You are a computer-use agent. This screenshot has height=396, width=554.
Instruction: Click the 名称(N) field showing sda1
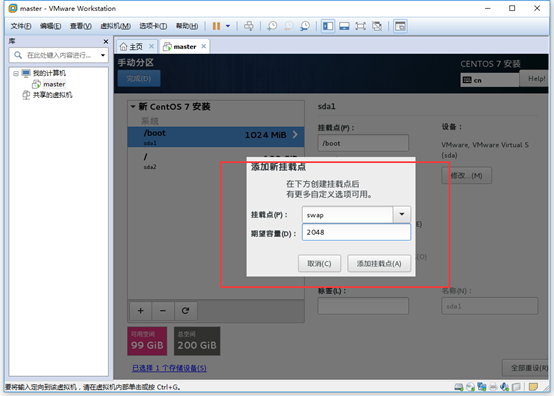[490, 306]
